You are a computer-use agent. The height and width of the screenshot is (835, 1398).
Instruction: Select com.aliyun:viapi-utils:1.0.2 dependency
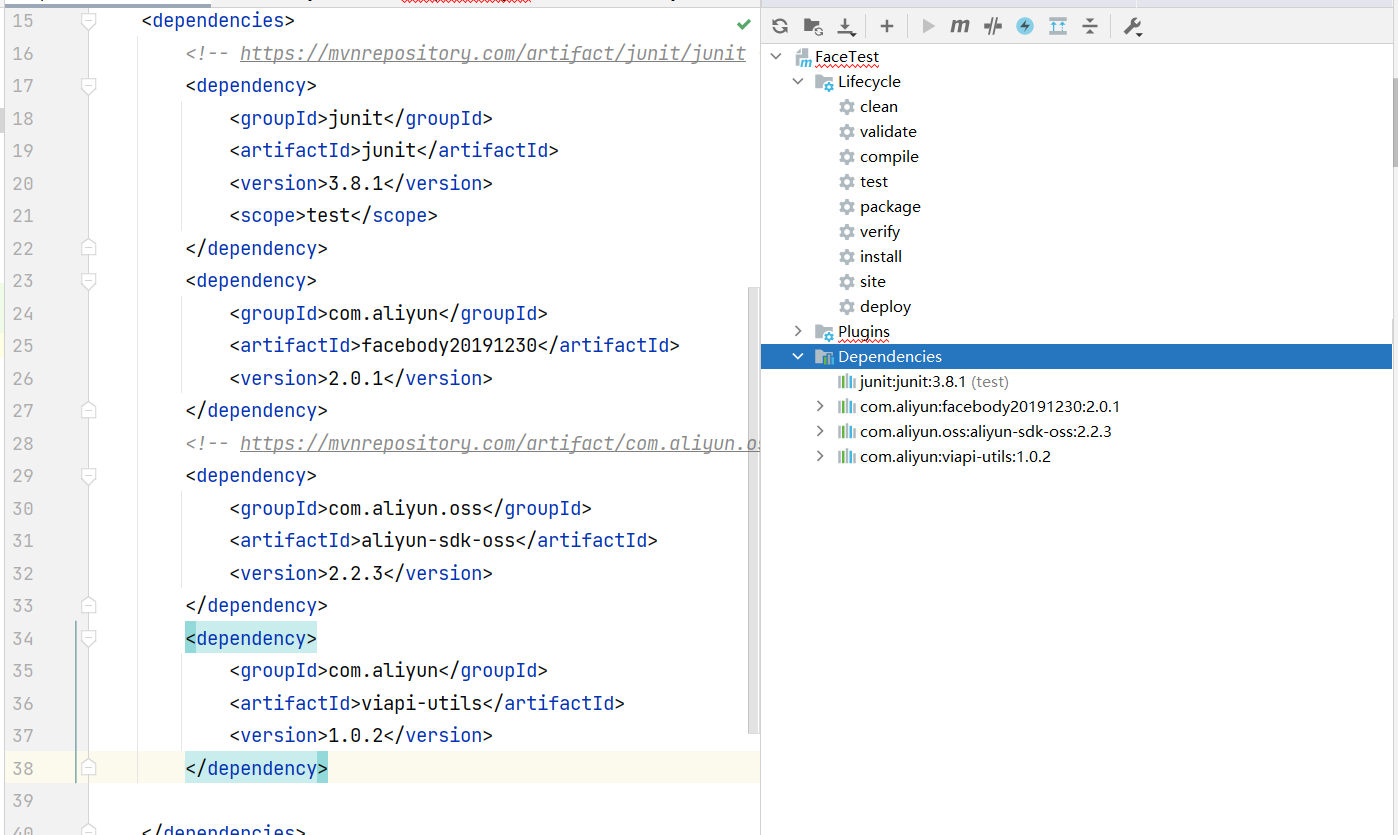coord(955,457)
